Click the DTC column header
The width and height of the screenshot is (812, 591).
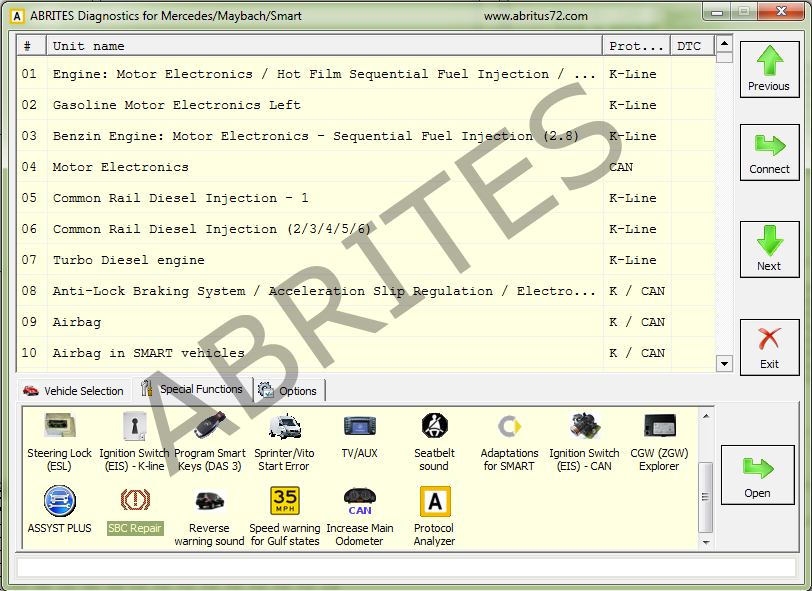pyautogui.click(x=692, y=46)
